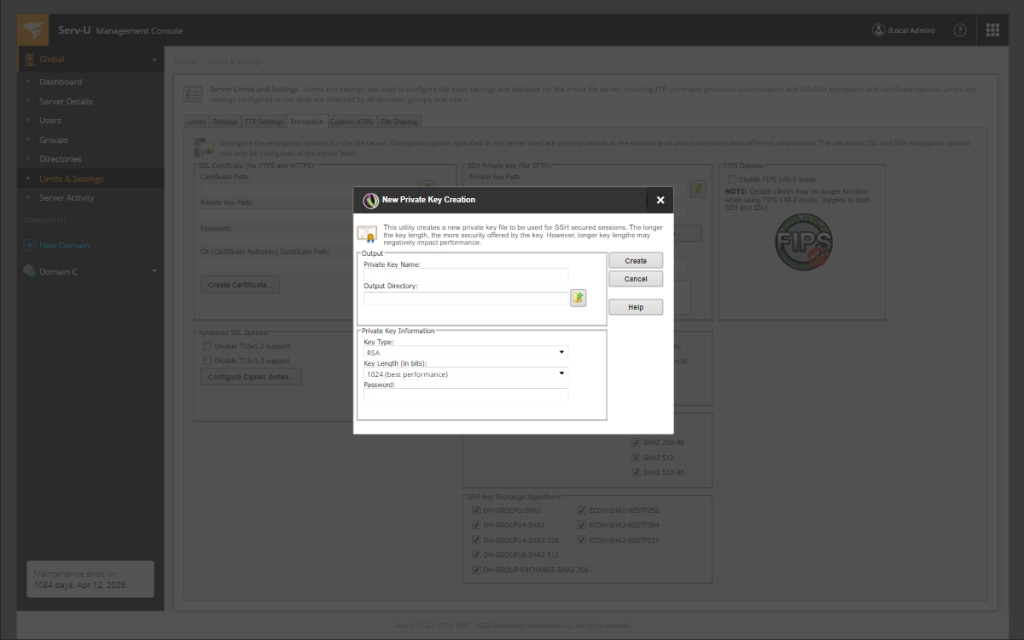1024x640 pixels.
Task: Click the Create button in the dialog
Action: [x=635, y=260]
